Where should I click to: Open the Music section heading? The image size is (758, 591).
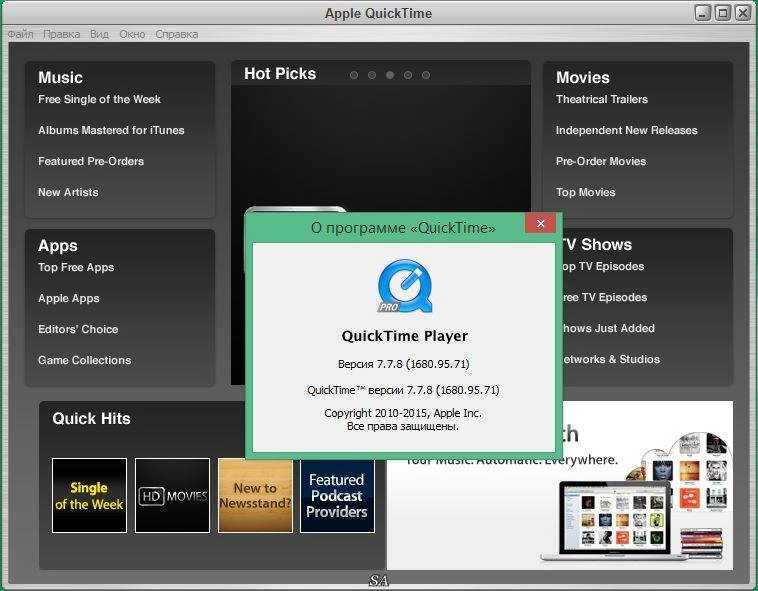click(x=60, y=77)
